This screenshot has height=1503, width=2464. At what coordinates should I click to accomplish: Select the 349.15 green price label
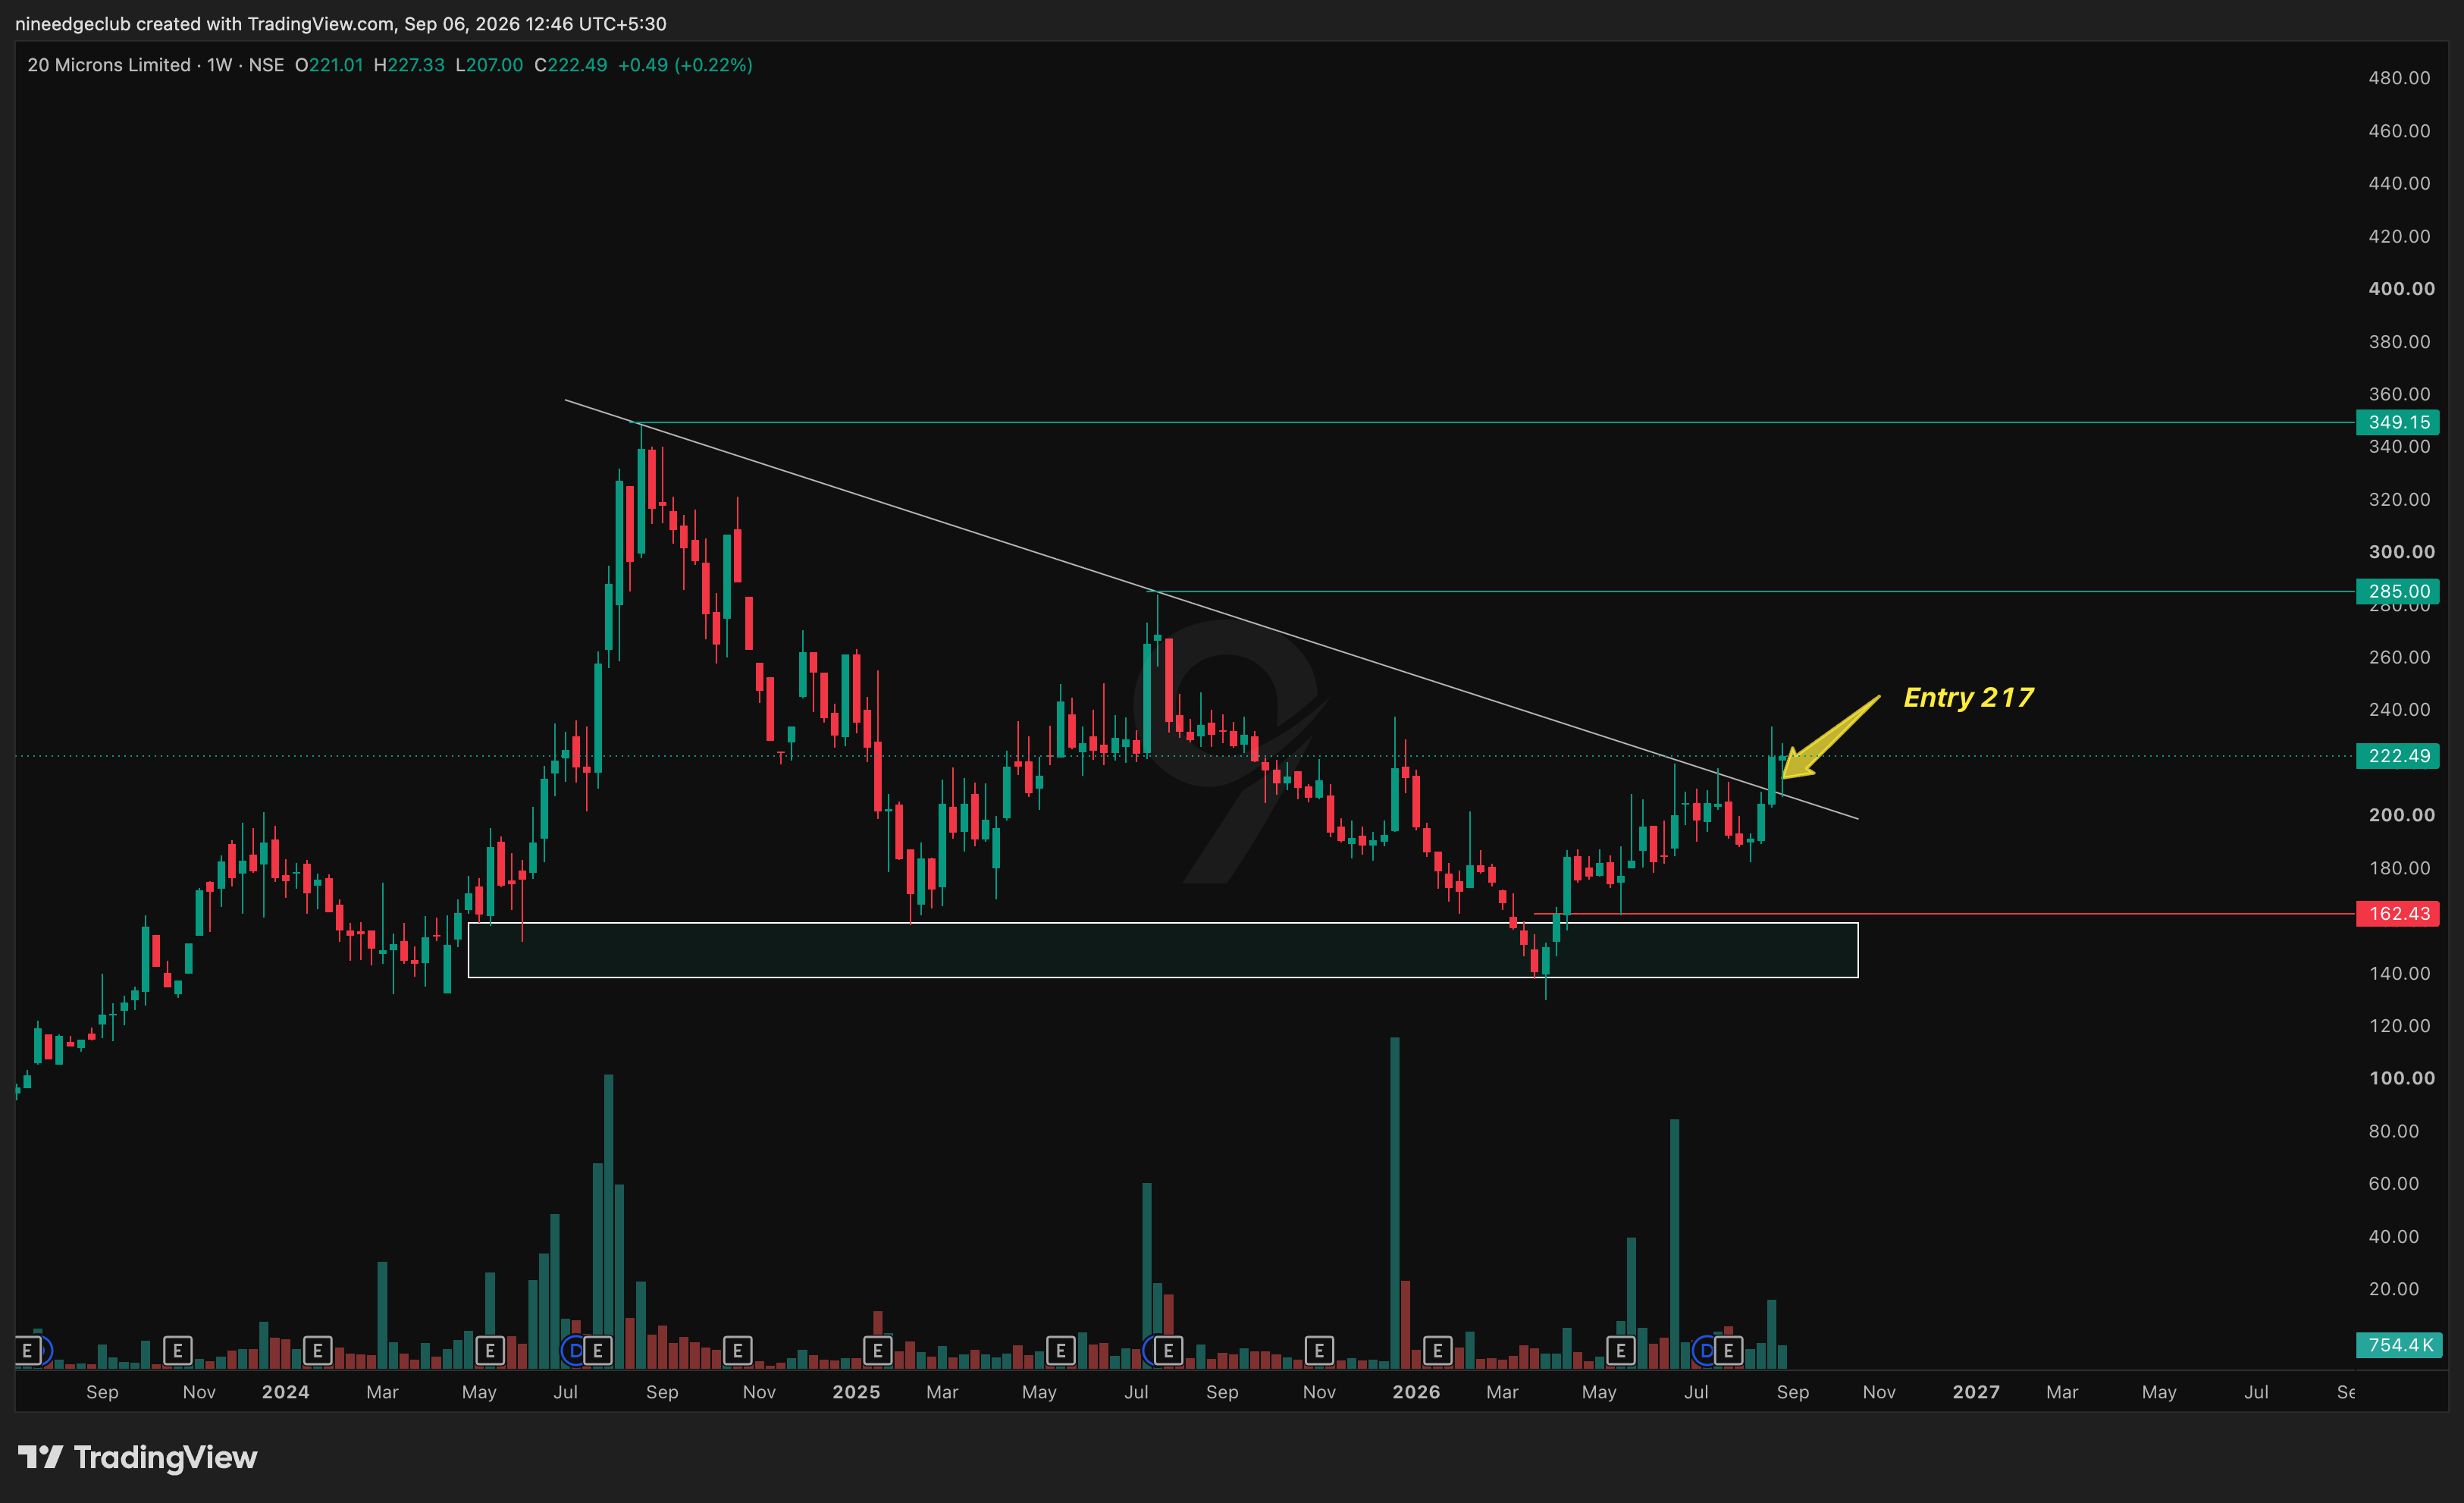[2398, 422]
